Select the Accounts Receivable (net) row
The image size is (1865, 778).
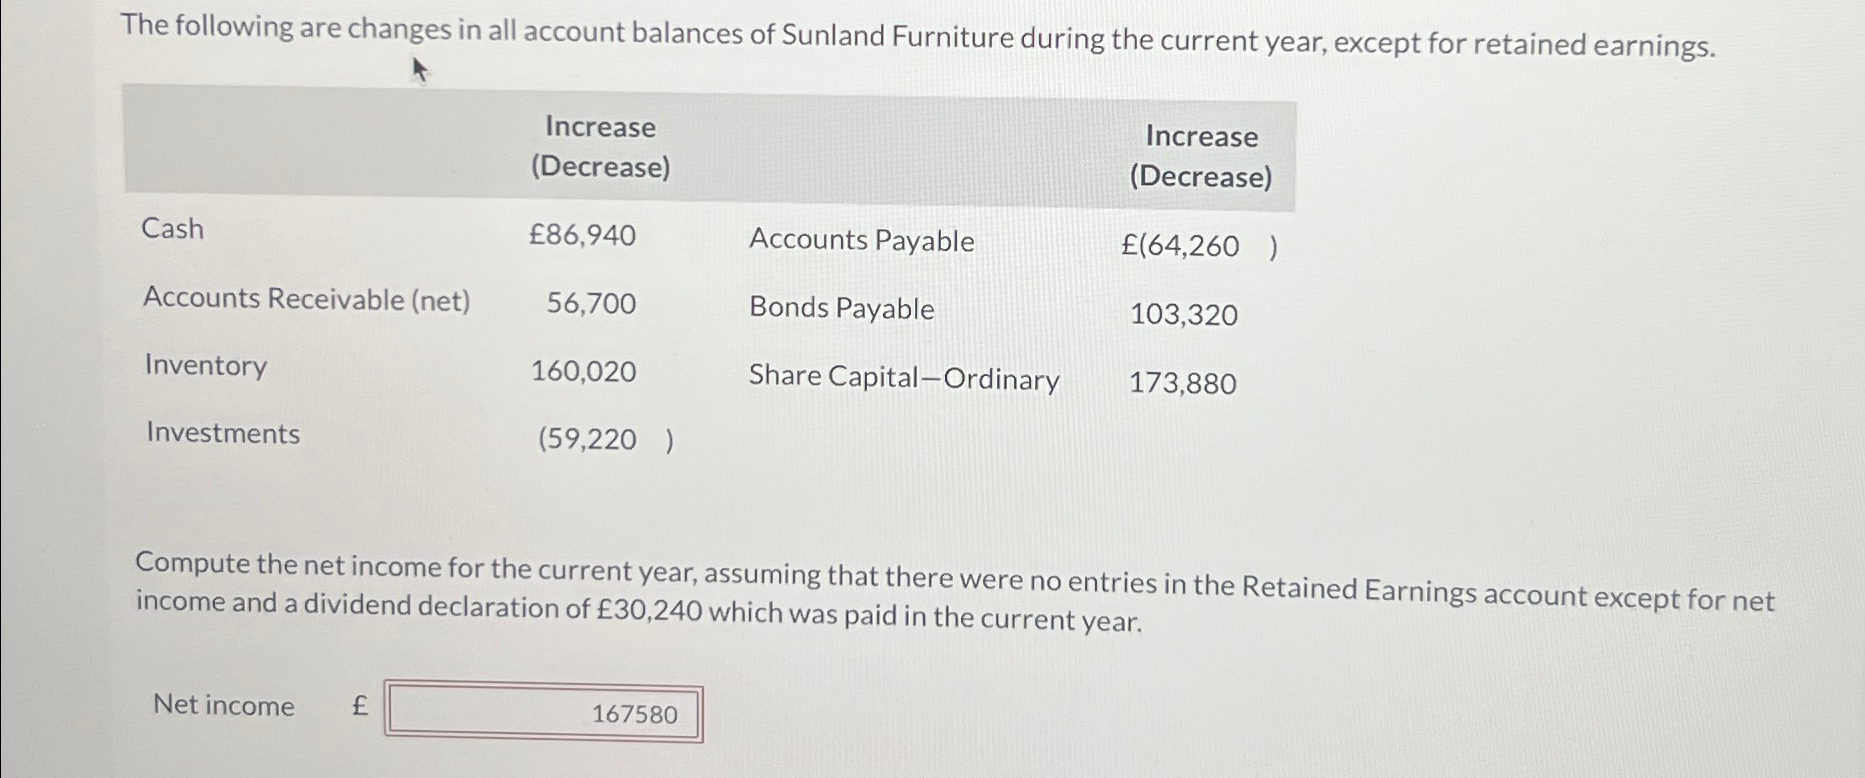click(x=307, y=300)
